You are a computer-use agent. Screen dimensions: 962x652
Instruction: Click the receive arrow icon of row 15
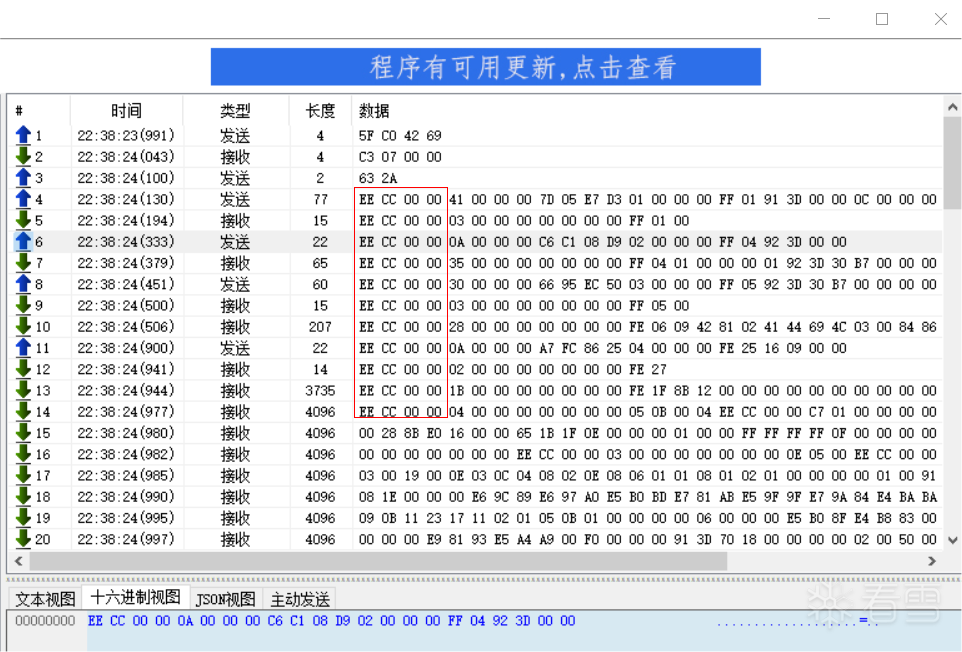coord(23,433)
